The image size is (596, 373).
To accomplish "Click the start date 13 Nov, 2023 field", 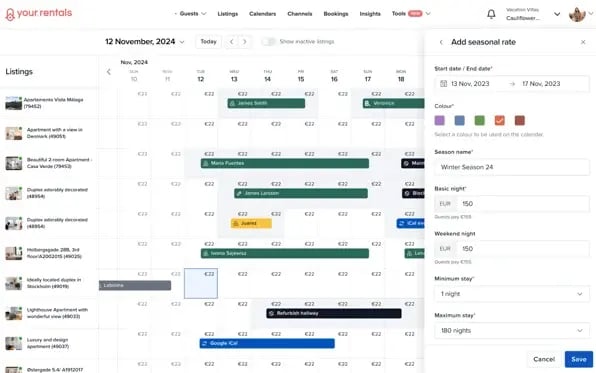I will coord(470,84).
